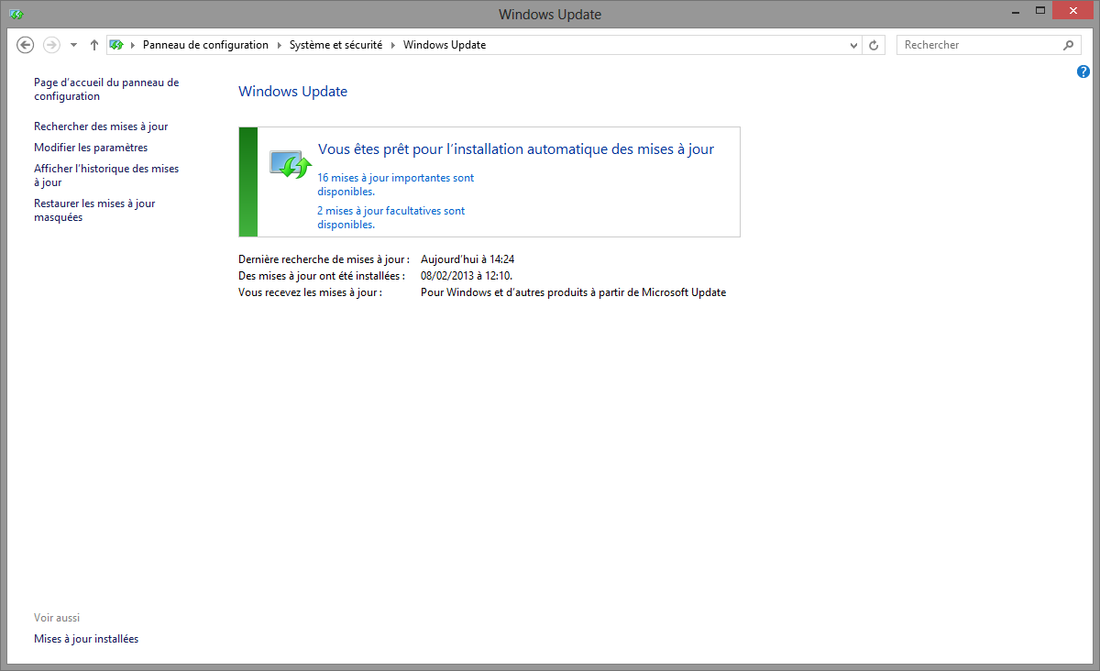Screen dimensions: 1100x671
Task: Click Restaurer les mises à jour masquées
Action: [95, 210]
